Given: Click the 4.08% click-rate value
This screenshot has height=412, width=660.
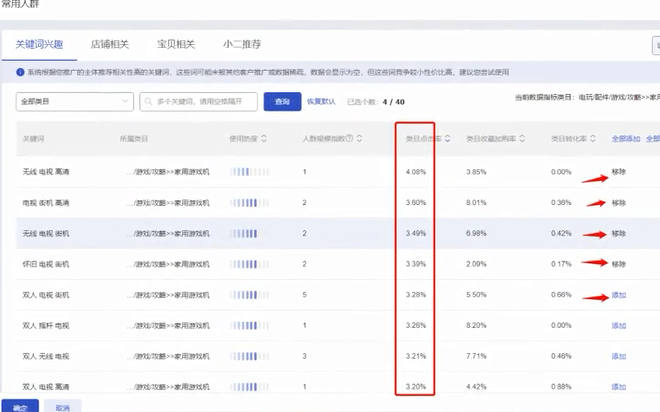Looking at the screenshot, I should point(416,172).
